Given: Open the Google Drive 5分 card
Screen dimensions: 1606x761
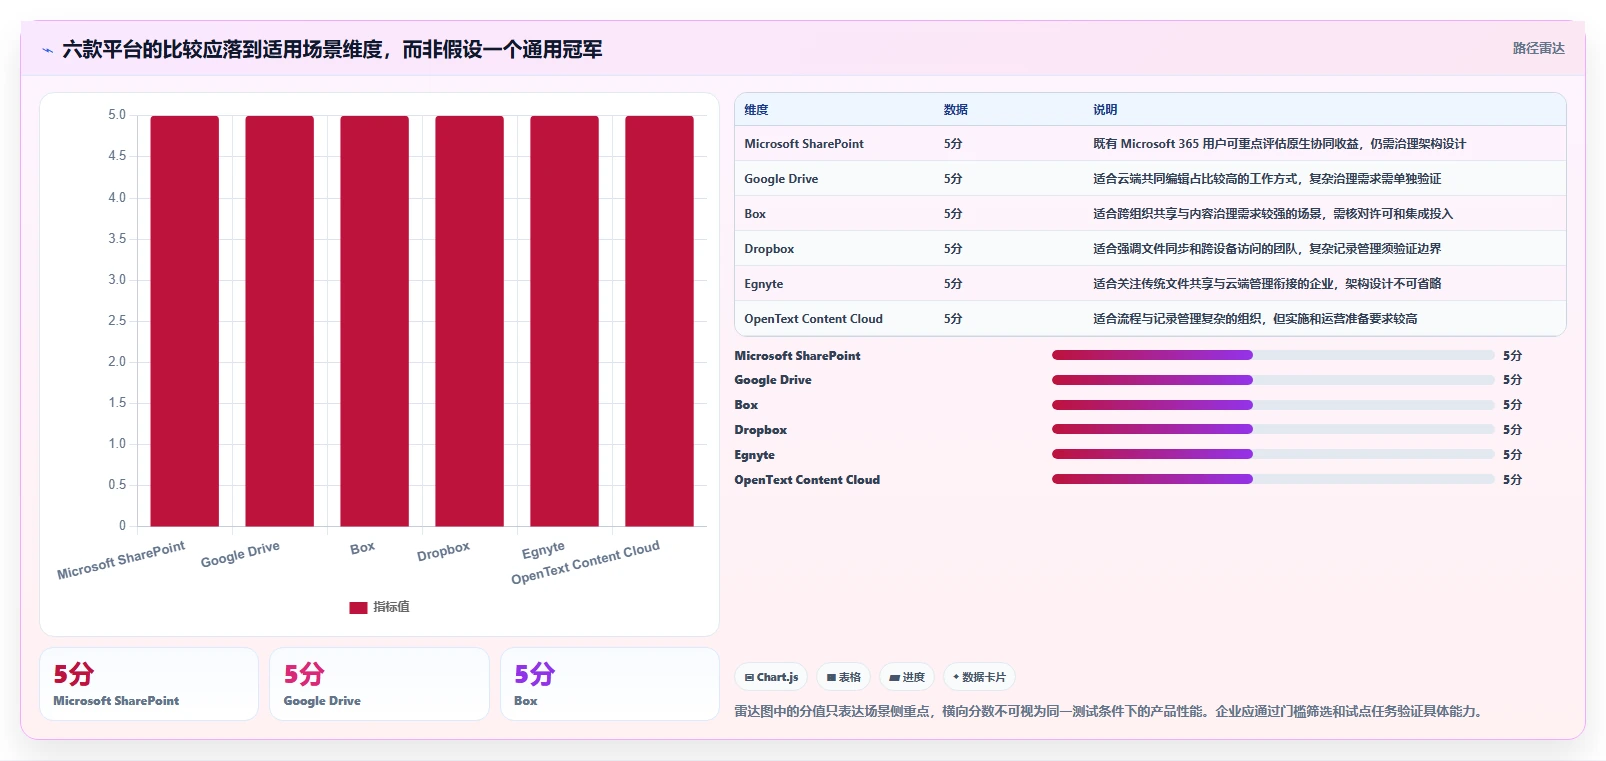Looking at the screenshot, I should pyautogui.click(x=379, y=684).
